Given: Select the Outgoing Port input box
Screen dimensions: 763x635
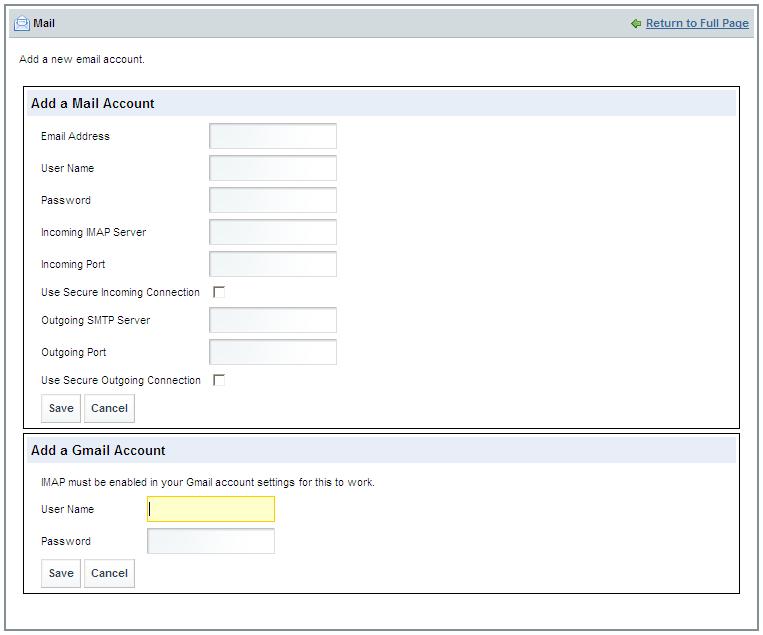Looking at the screenshot, I should (273, 352).
